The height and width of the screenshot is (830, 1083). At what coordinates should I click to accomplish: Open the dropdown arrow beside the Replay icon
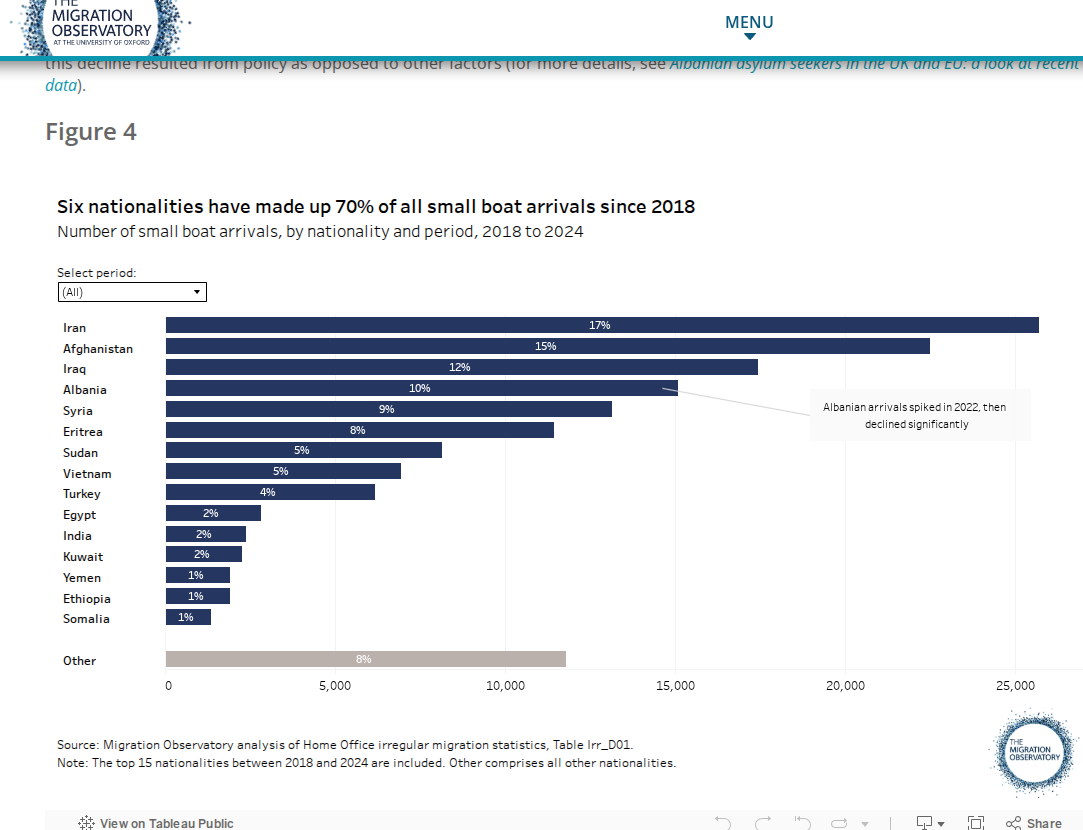pos(865,824)
